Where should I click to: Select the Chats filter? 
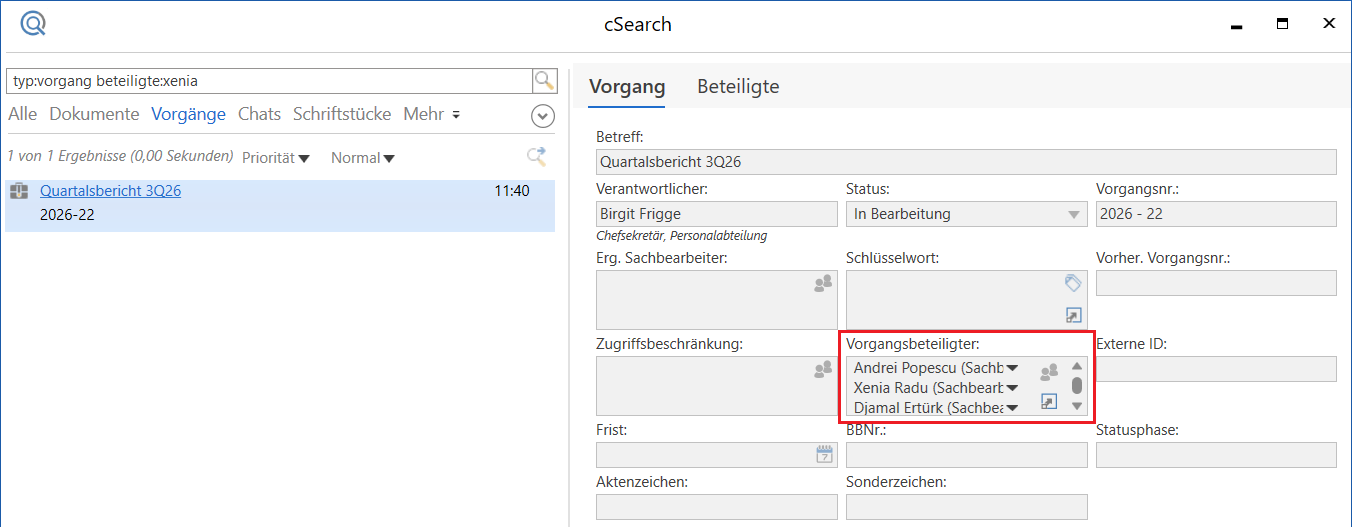point(259,114)
